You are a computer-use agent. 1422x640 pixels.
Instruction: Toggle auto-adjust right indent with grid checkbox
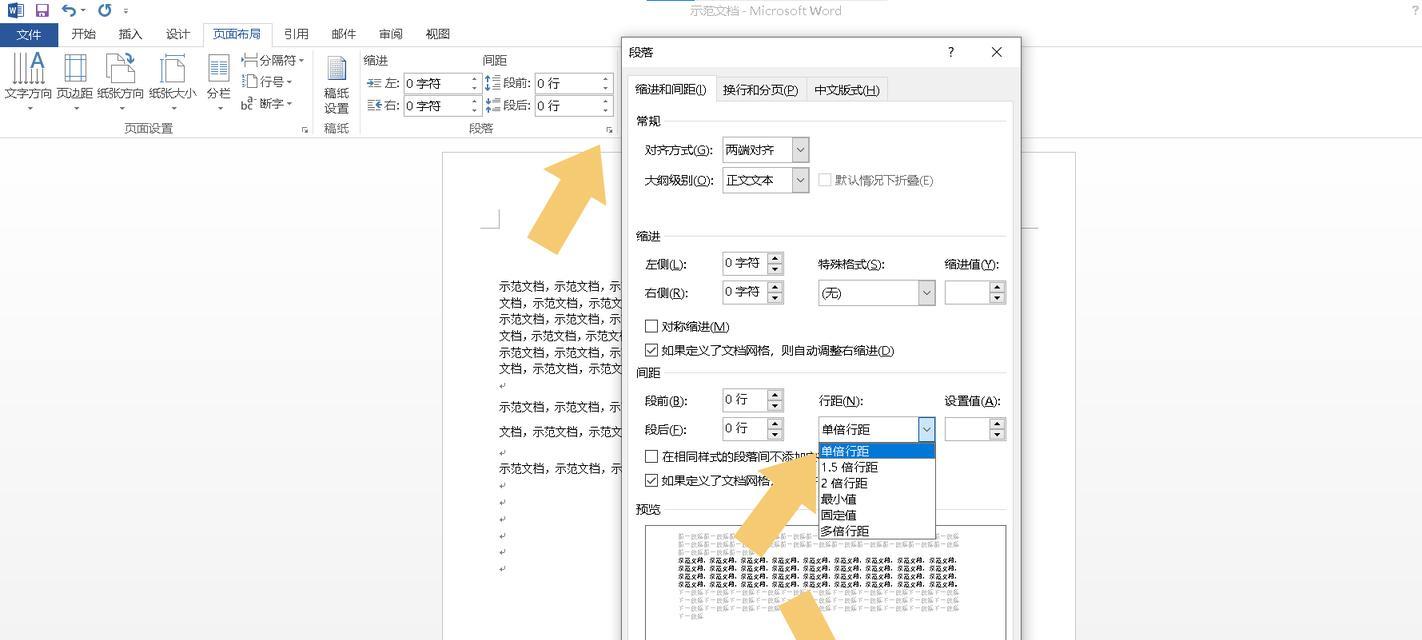pos(652,350)
